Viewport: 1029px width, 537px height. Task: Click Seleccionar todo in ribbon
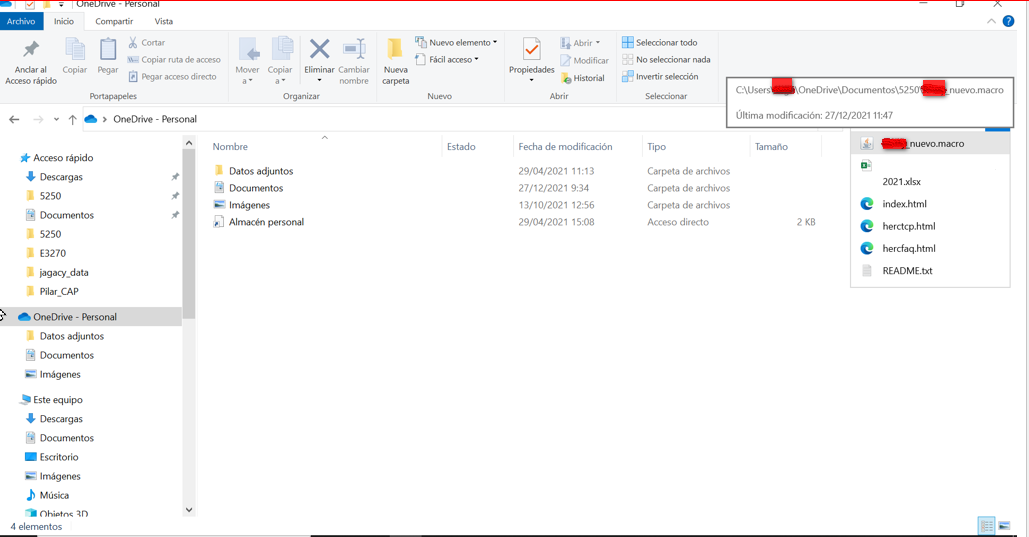click(659, 43)
